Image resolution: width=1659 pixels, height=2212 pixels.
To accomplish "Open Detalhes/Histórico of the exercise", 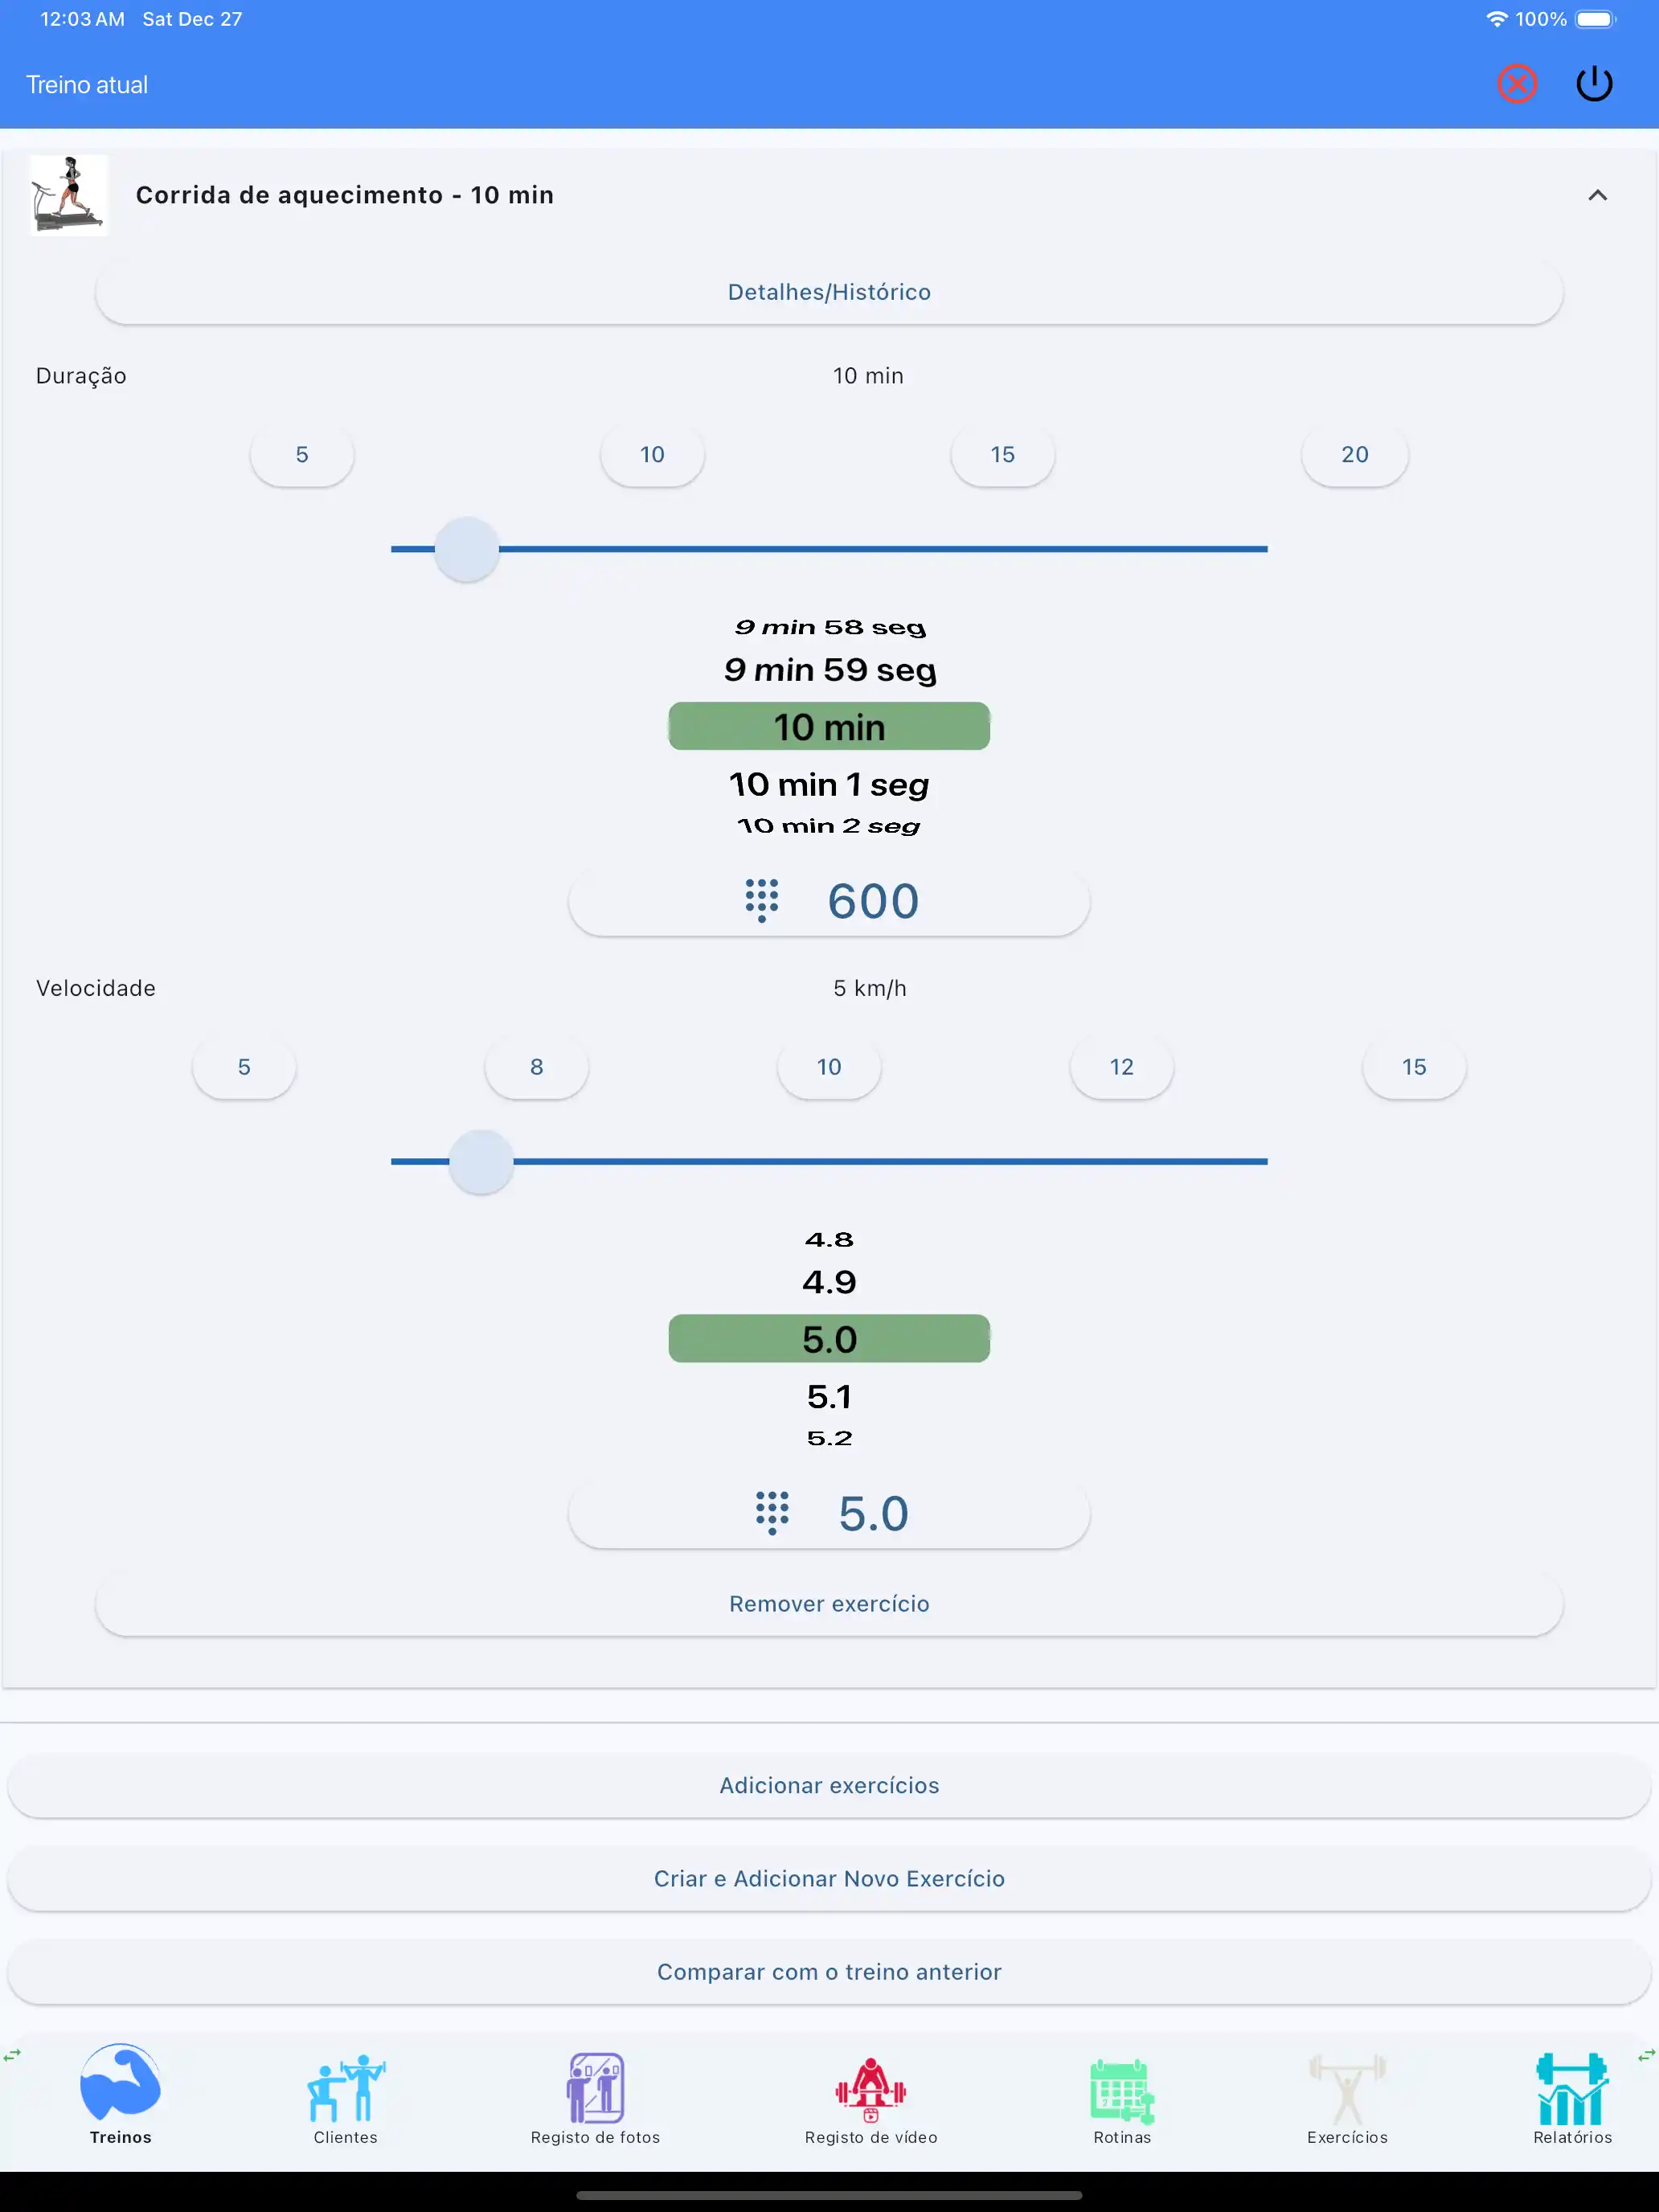I will 829,292.
